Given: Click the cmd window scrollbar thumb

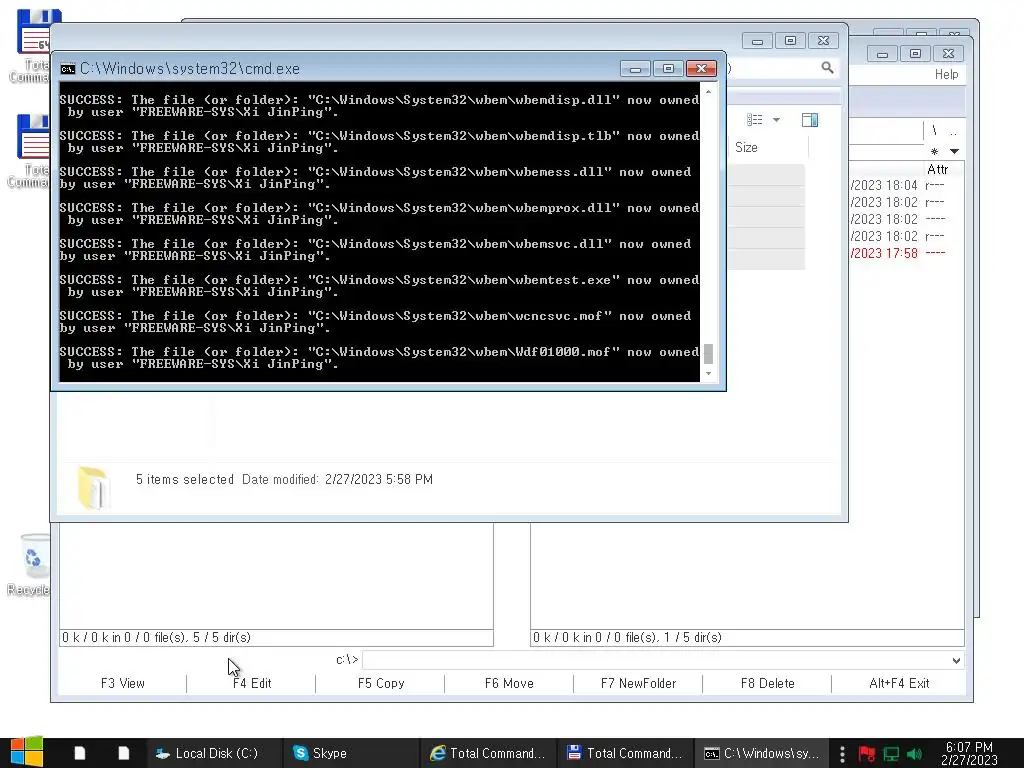Looking at the screenshot, I should [709, 353].
